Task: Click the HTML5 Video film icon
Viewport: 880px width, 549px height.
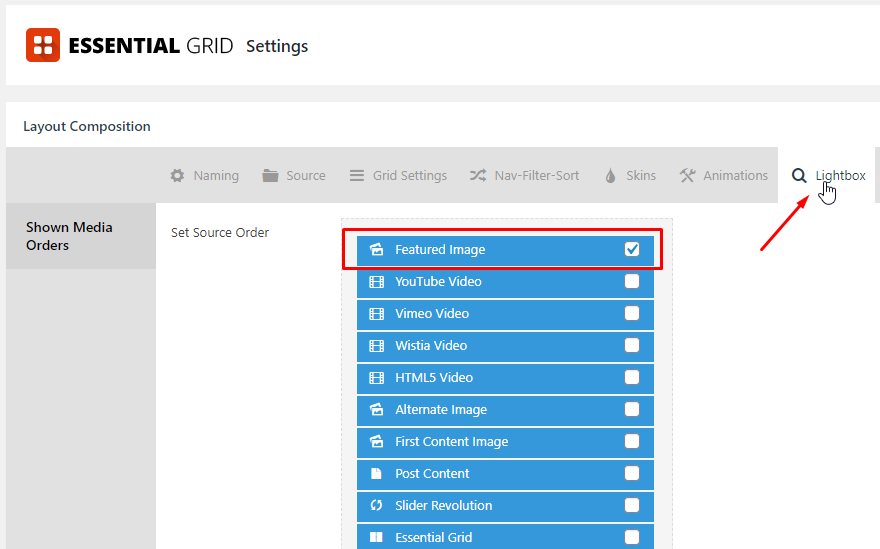Action: [x=377, y=378]
